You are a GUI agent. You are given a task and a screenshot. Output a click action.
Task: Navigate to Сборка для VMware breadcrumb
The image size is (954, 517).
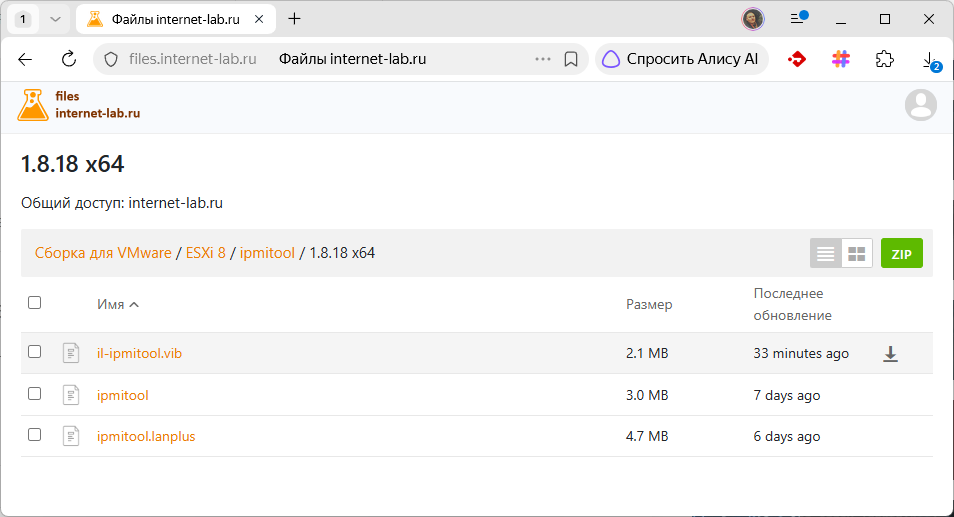103,253
